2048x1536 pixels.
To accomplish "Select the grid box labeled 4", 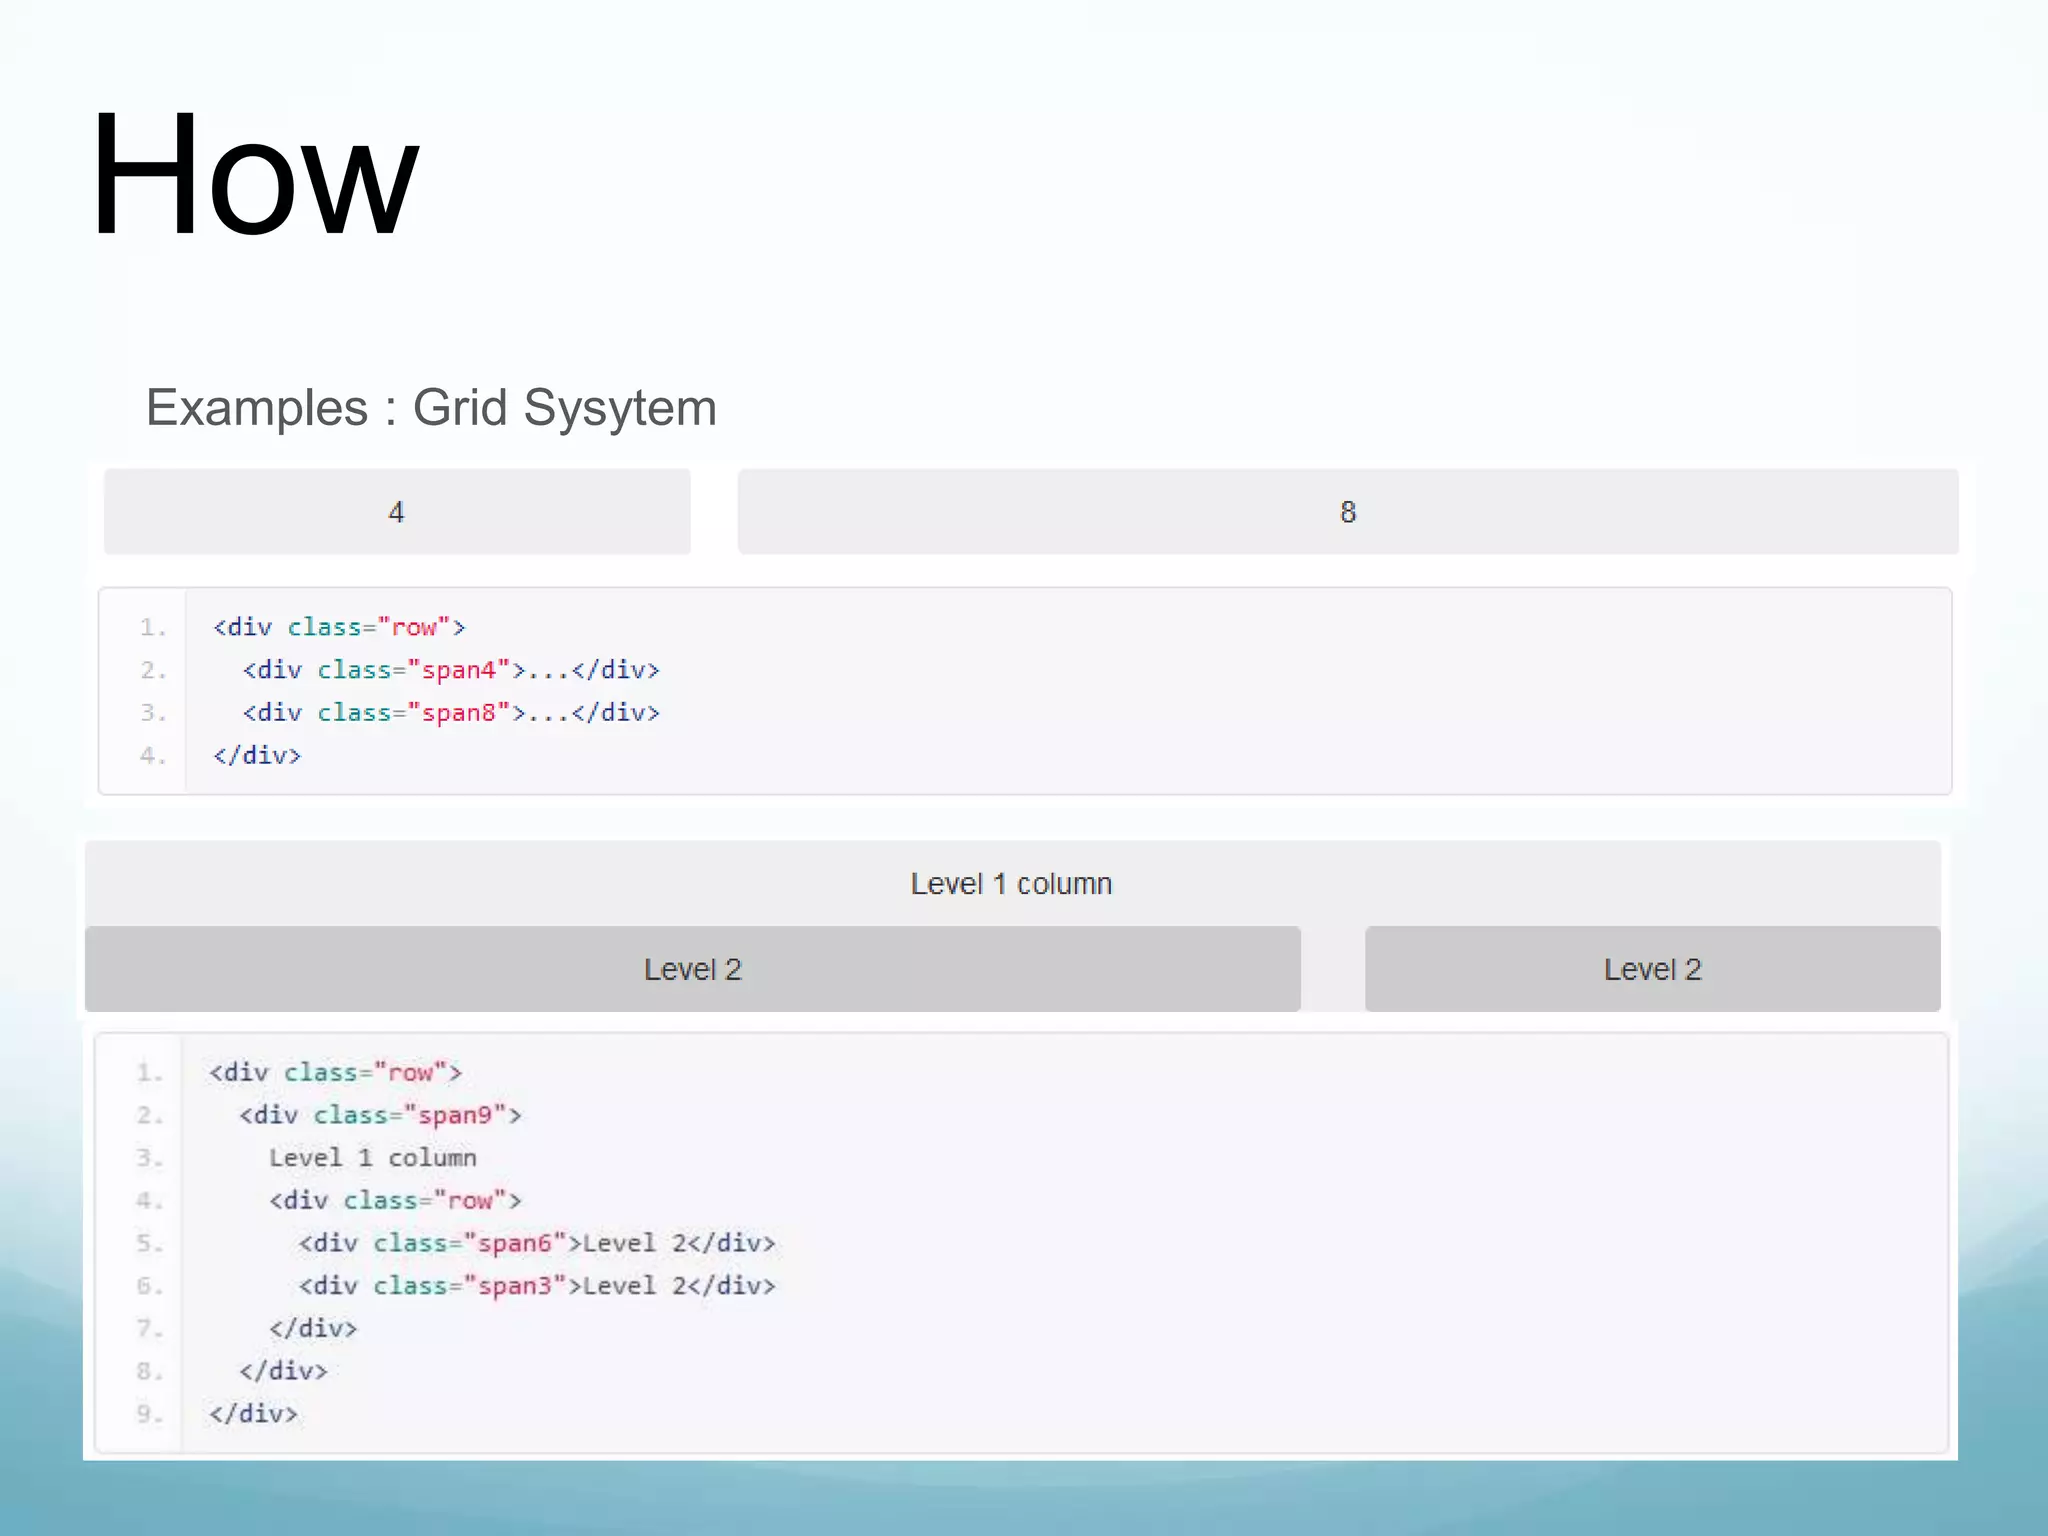I will 397,512.
